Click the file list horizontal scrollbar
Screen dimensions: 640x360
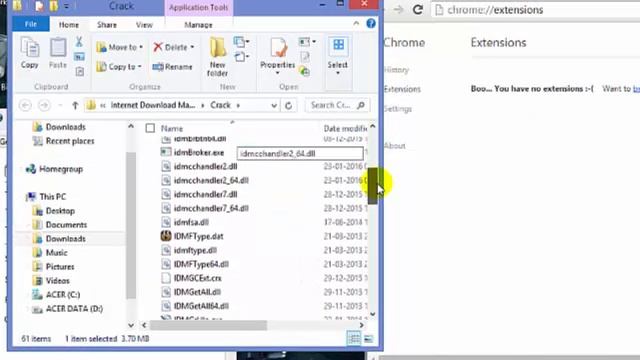[x=208, y=325]
